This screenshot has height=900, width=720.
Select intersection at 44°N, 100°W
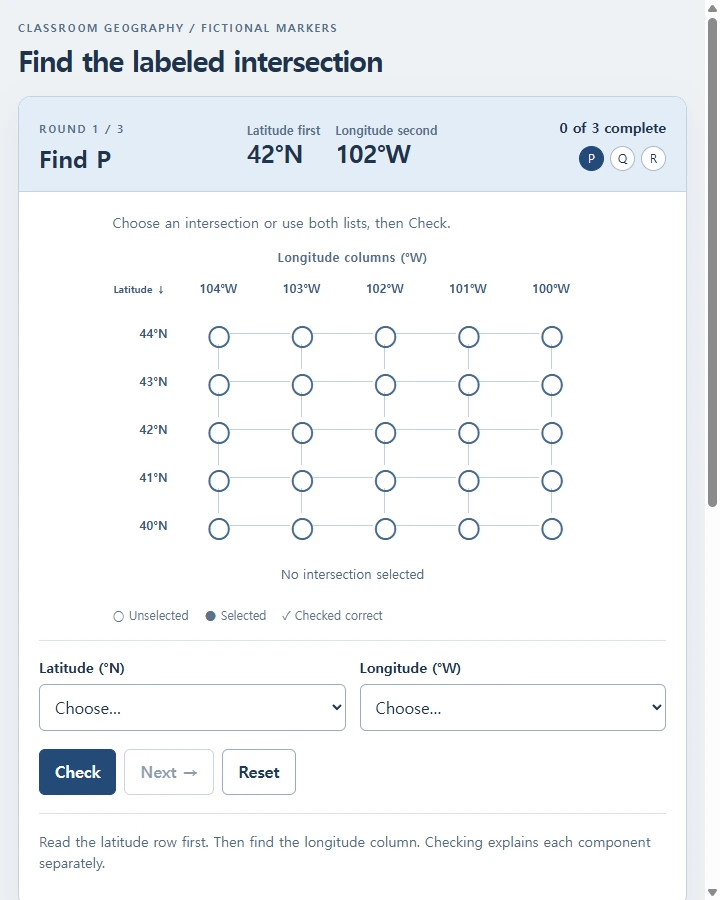pyautogui.click(x=552, y=337)
